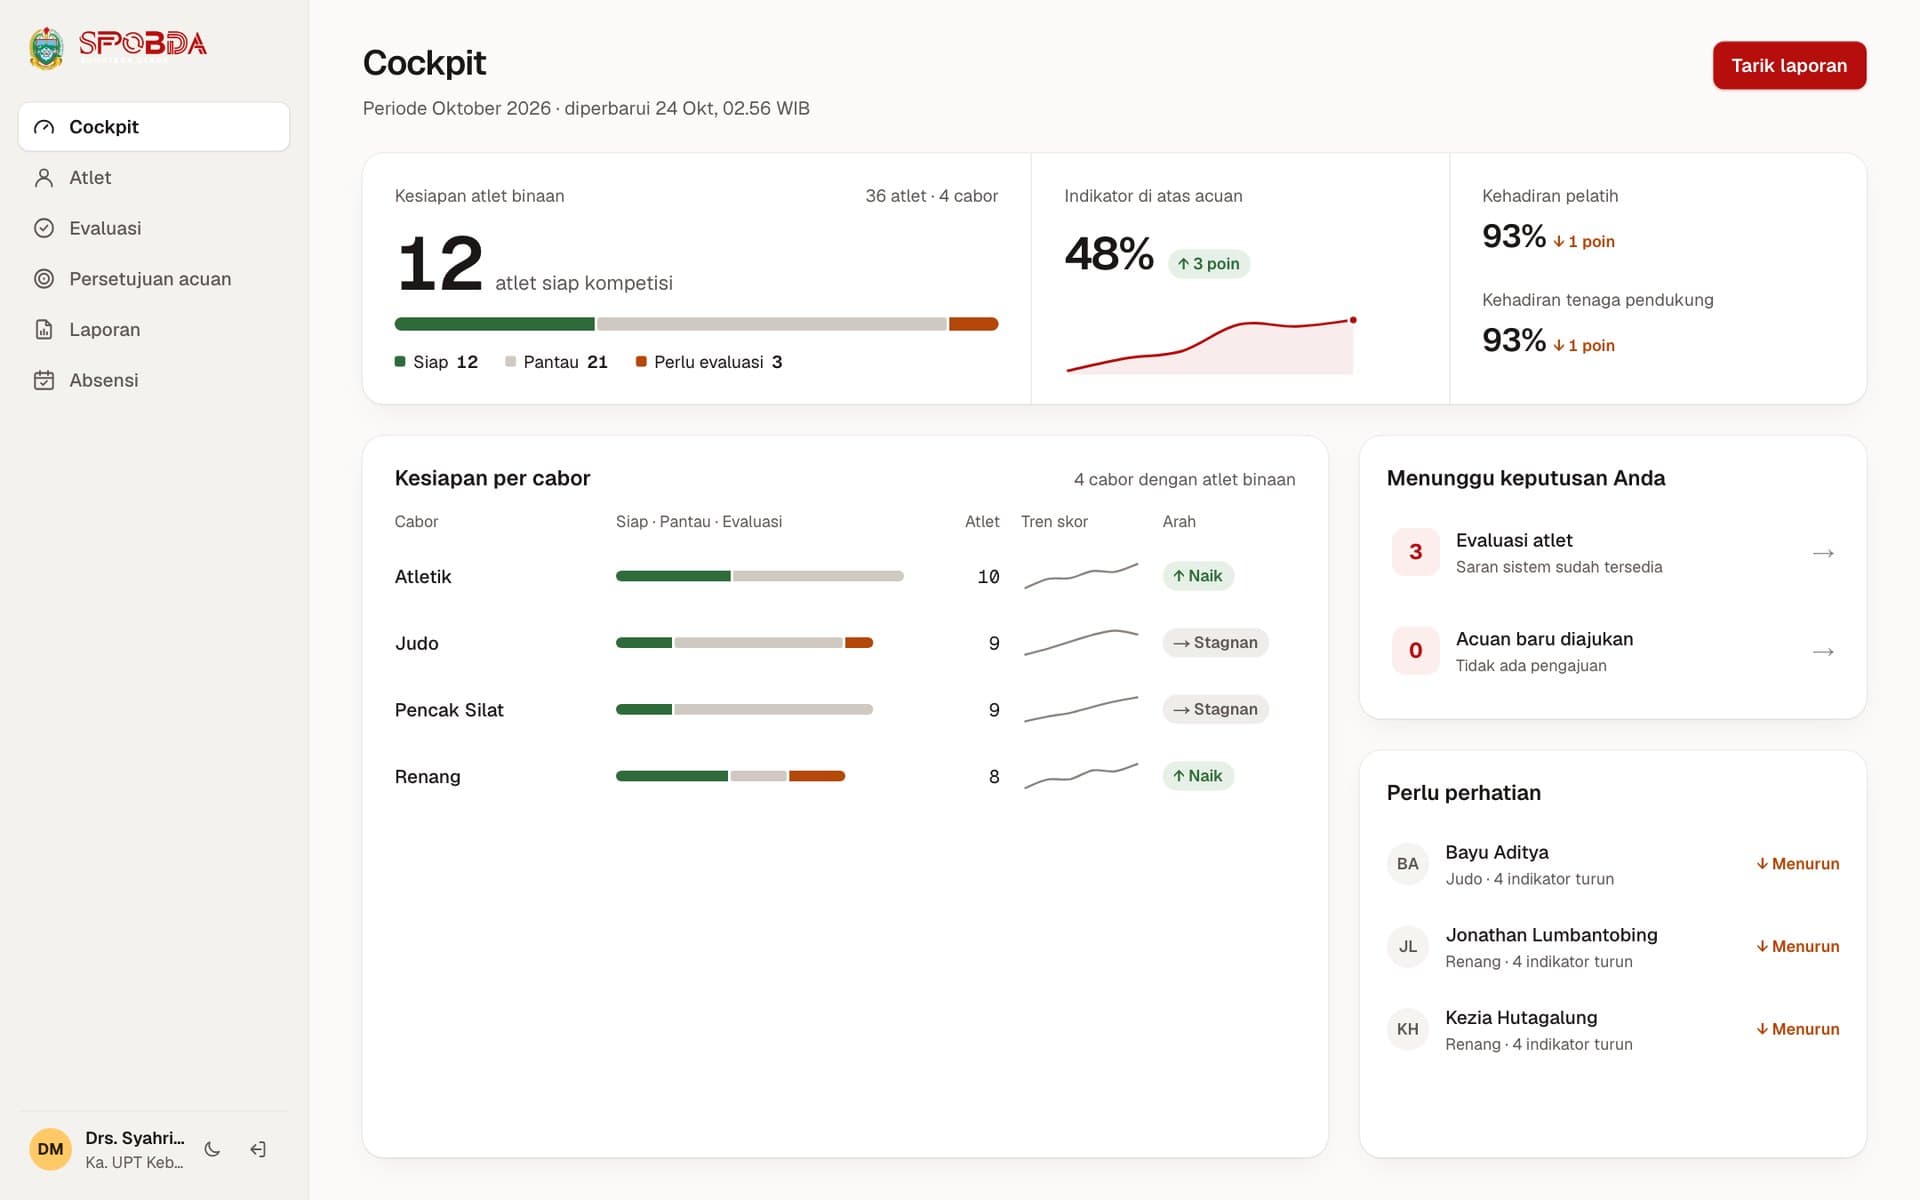The height and width of the screenshot is (1200, 1920).
Task: Click the JL avatar for Jonathan Lumbantobing
Action: tap(1408, 946)
